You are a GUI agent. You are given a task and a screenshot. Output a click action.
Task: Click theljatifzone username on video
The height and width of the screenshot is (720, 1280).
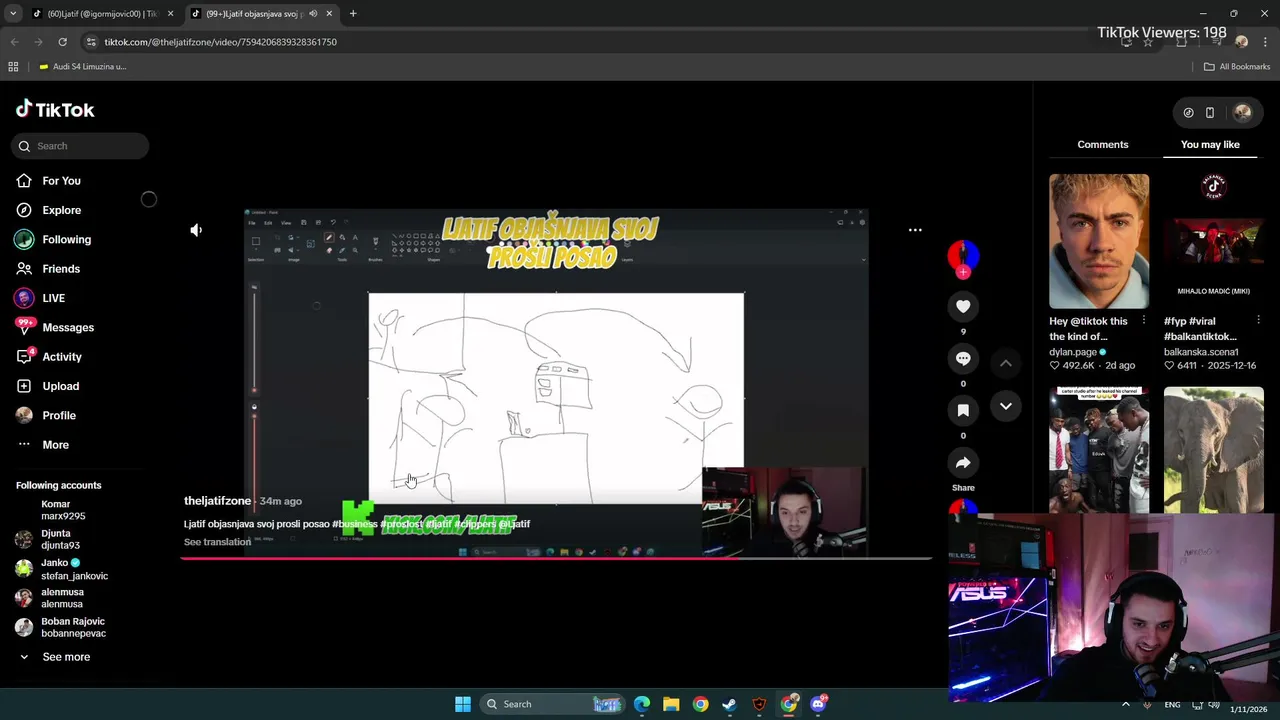217,501
